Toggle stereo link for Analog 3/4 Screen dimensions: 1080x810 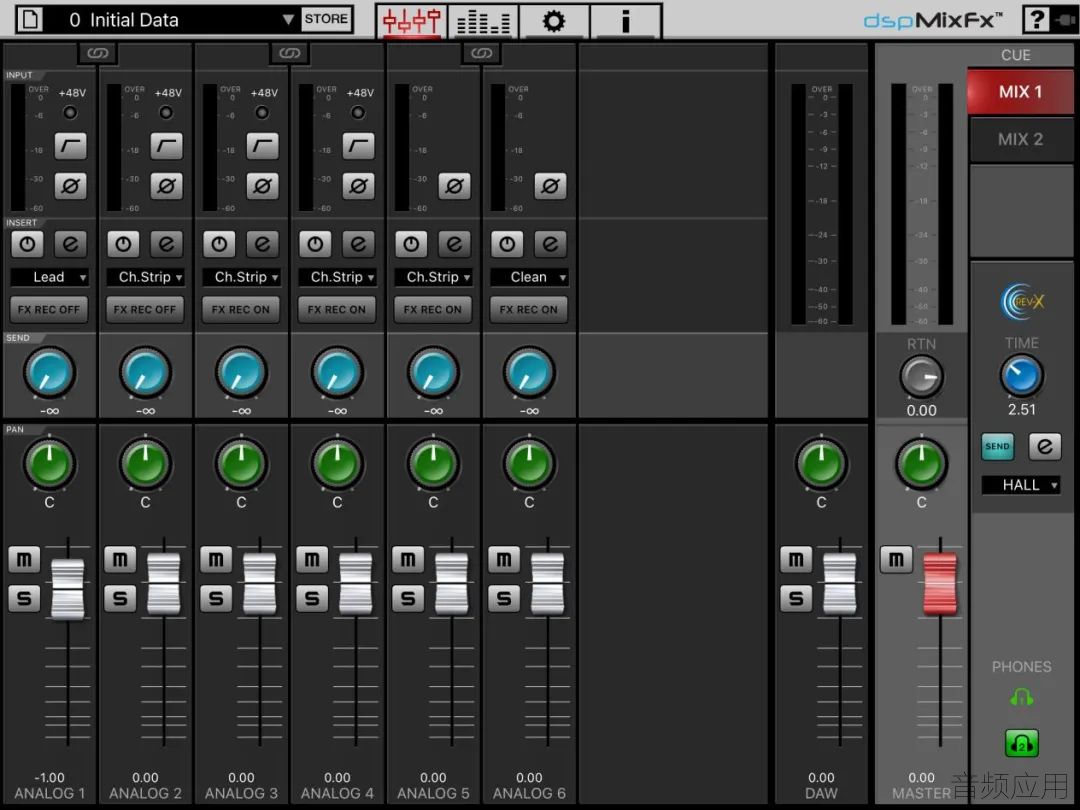[289, 53]
